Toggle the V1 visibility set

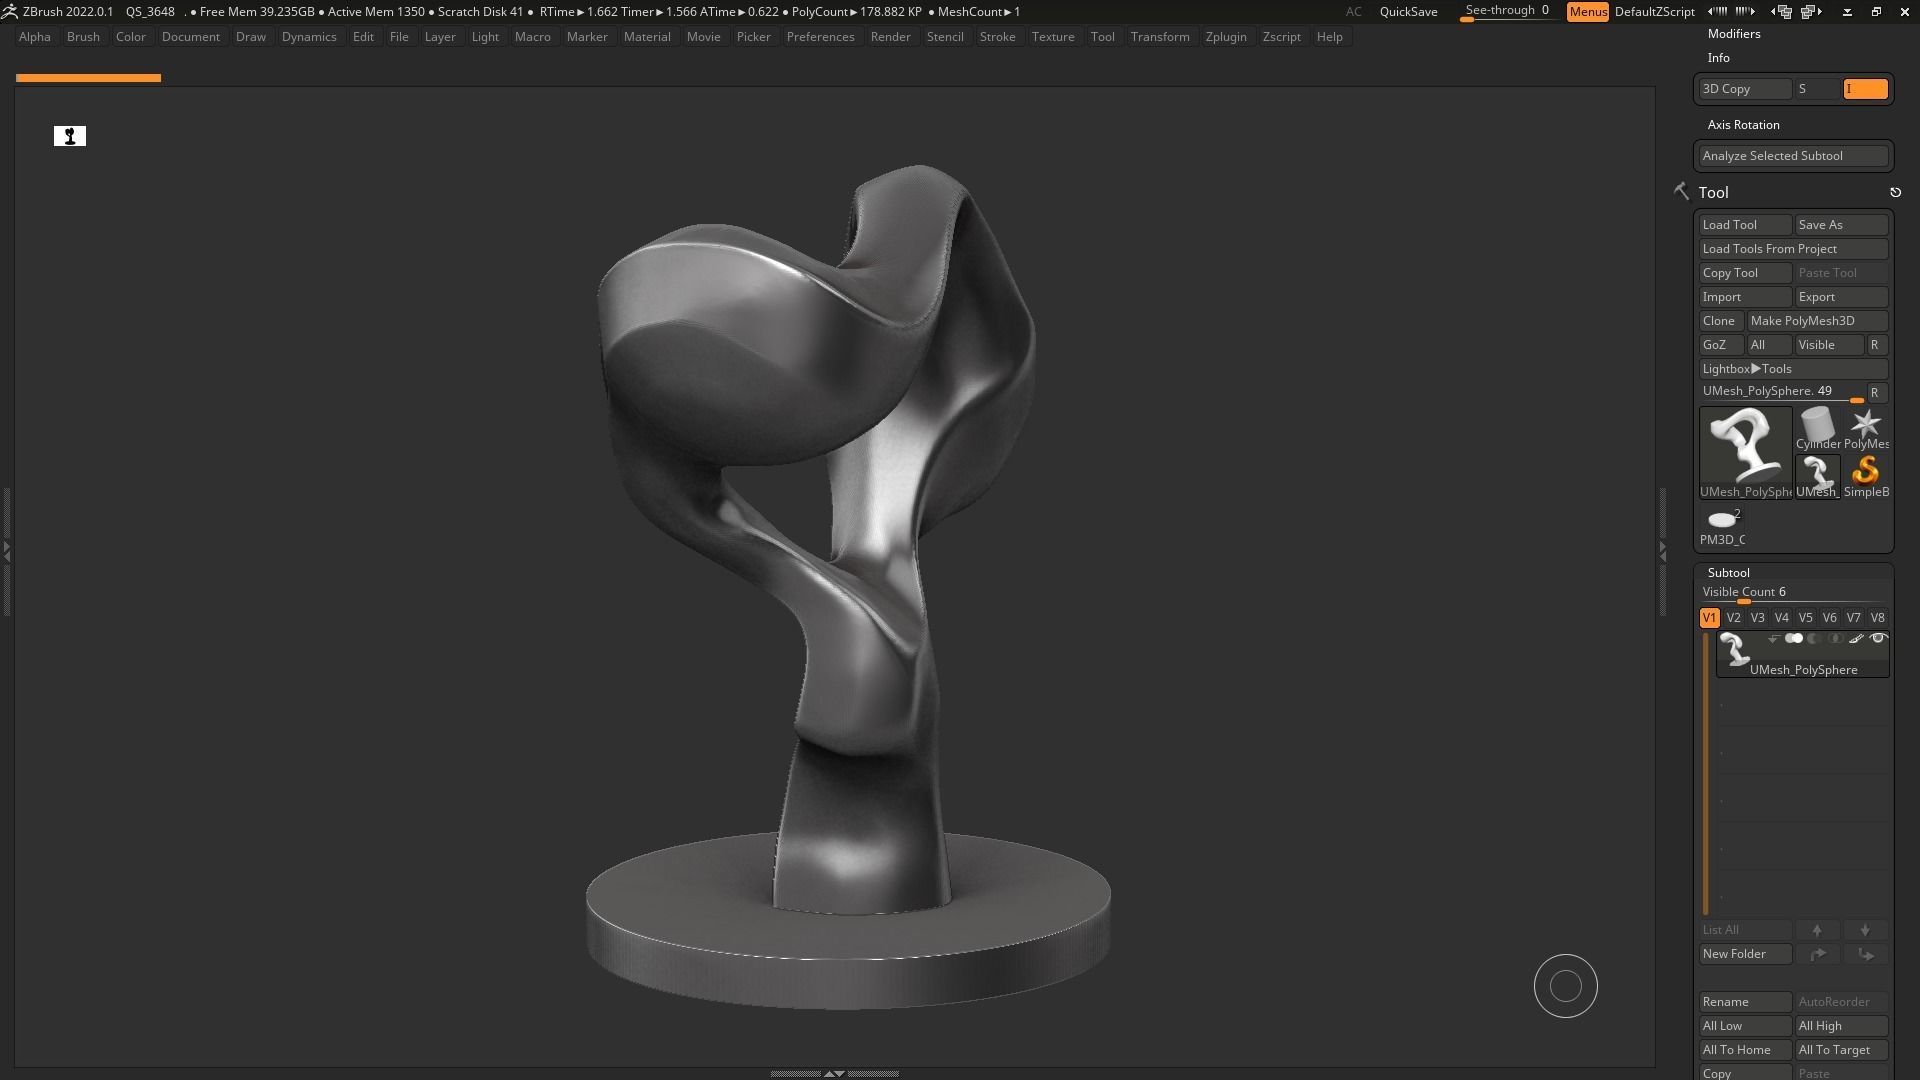pyautogui.click(x=1710, y=618)
